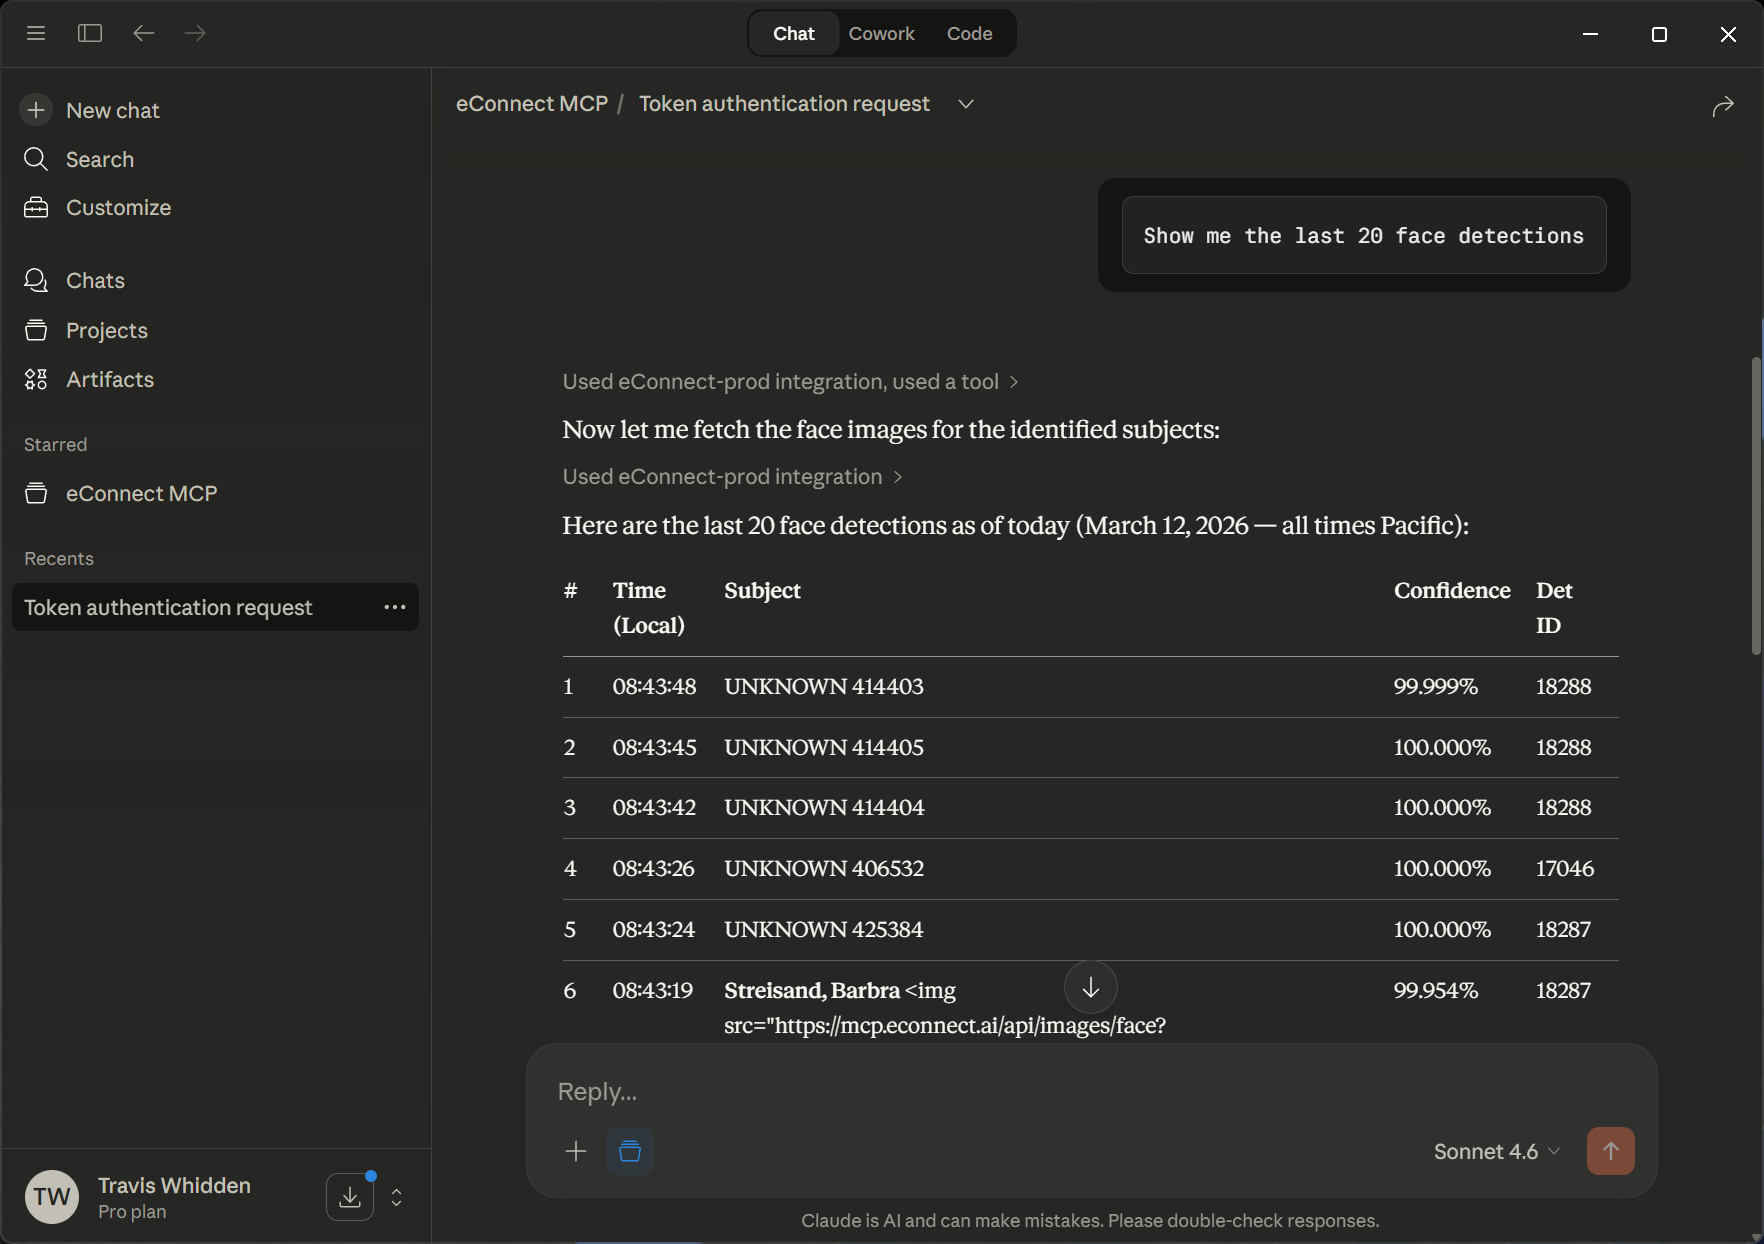Switch to the Cowork tab

(x=881, y=33)
